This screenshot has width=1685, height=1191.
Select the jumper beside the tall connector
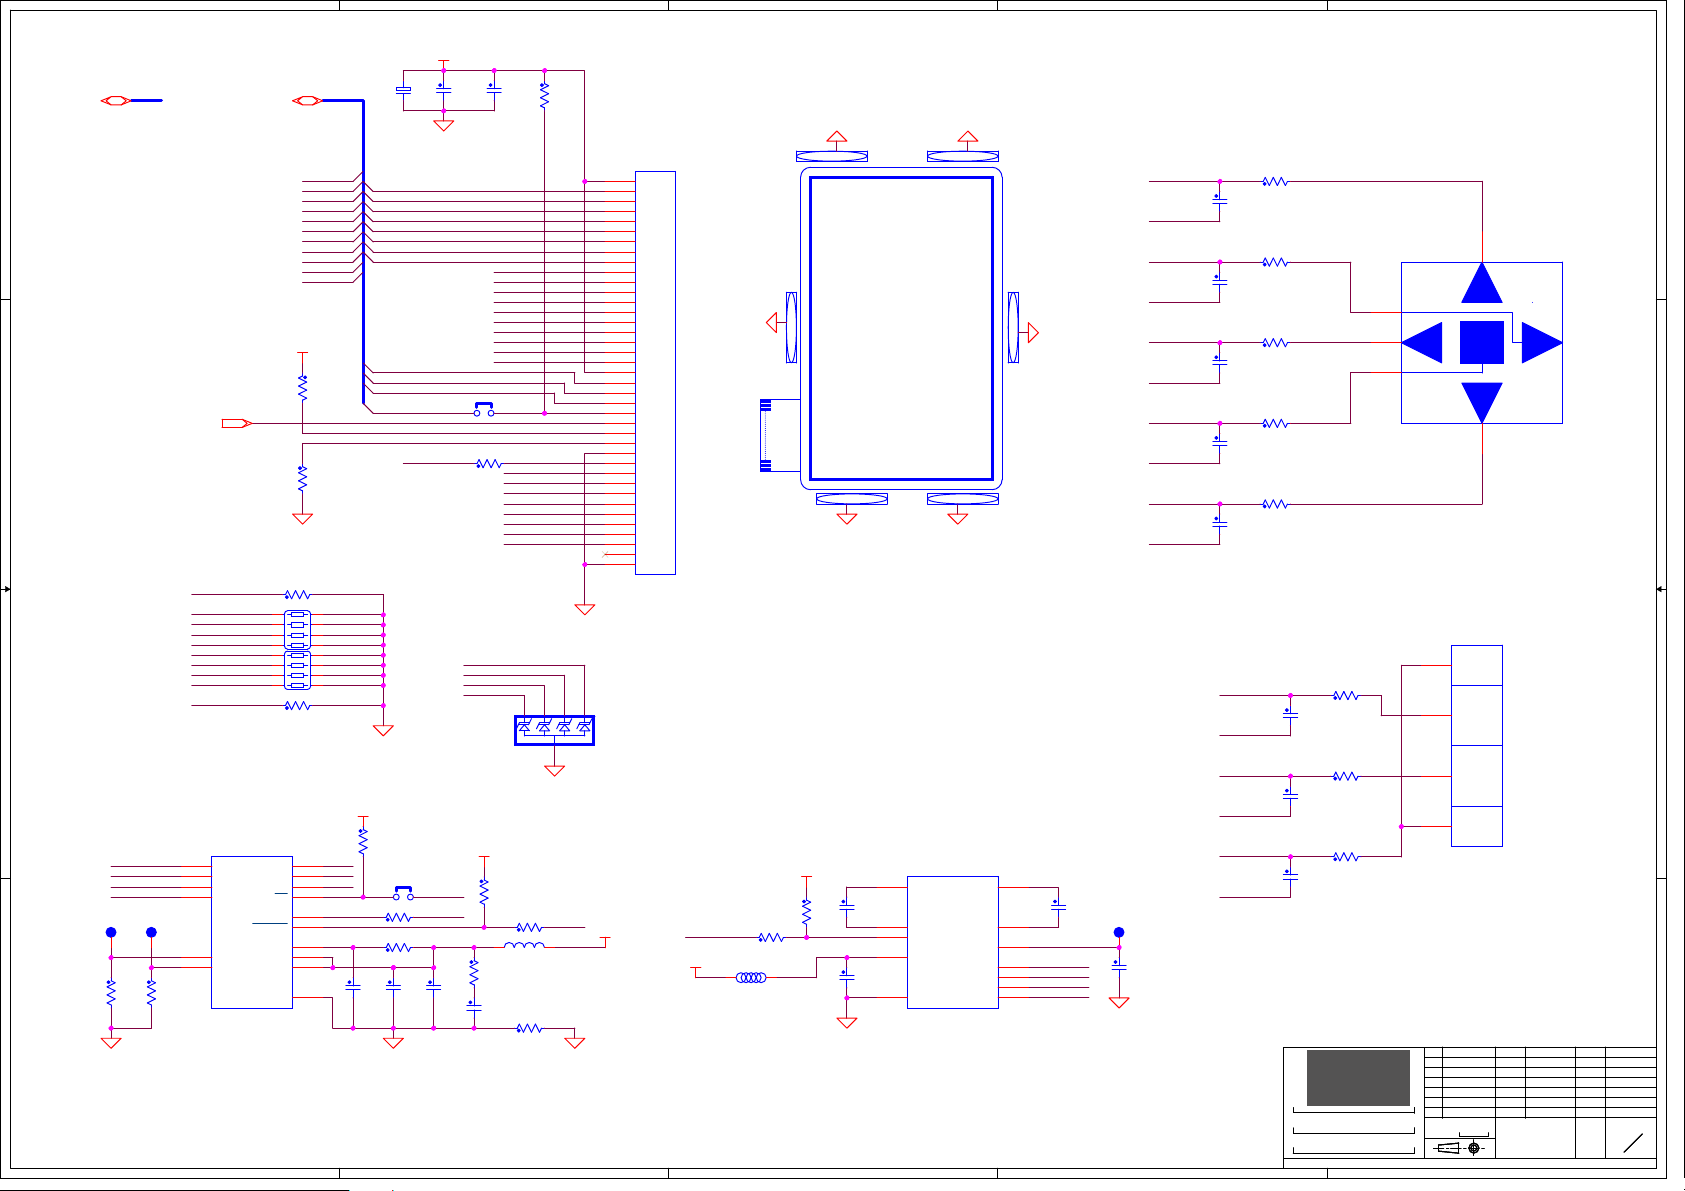click(484, 409)
